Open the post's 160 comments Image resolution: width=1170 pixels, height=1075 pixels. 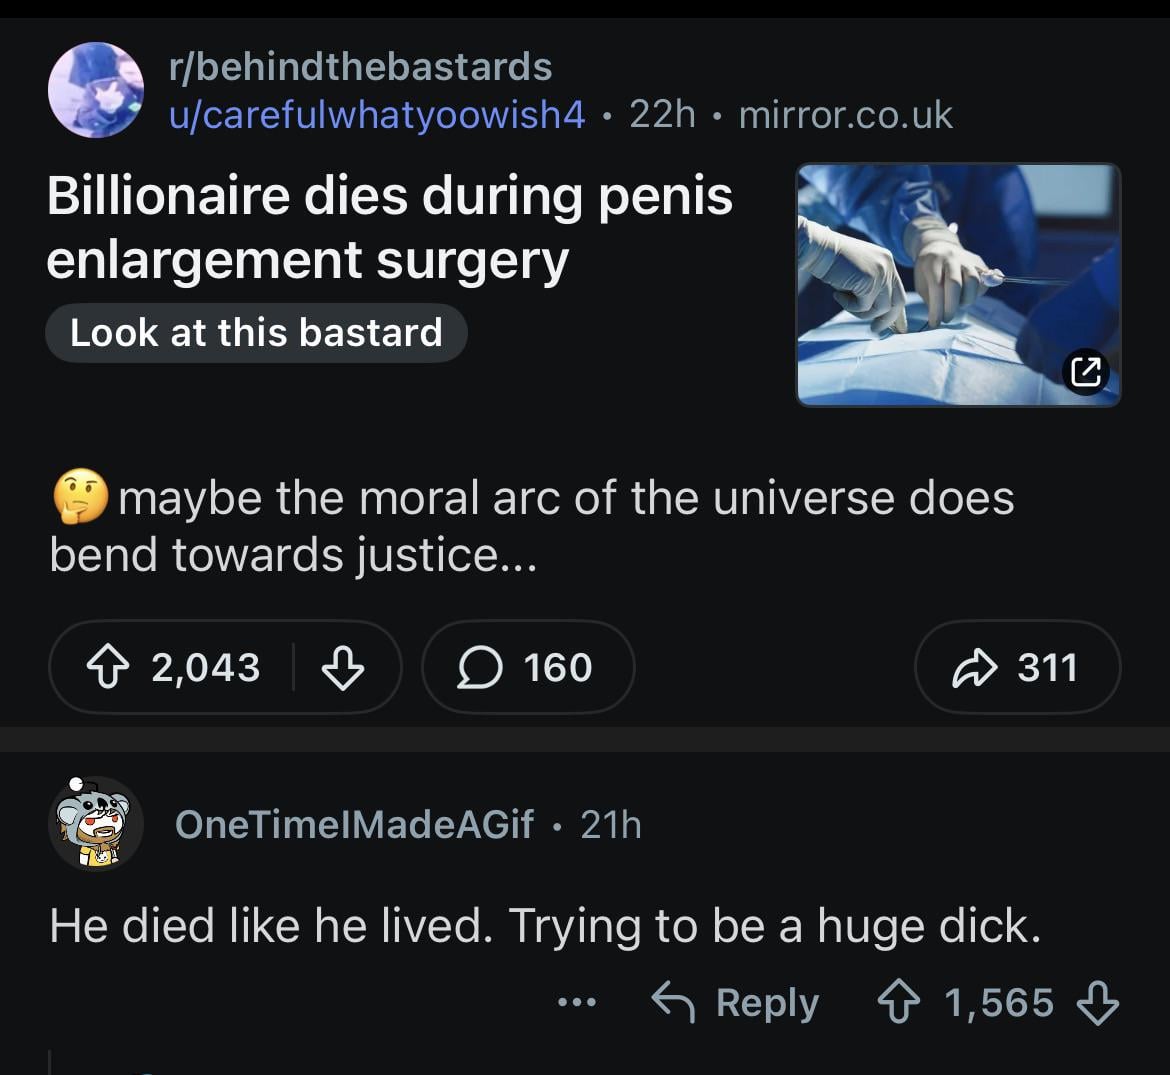tap(527, 667)
